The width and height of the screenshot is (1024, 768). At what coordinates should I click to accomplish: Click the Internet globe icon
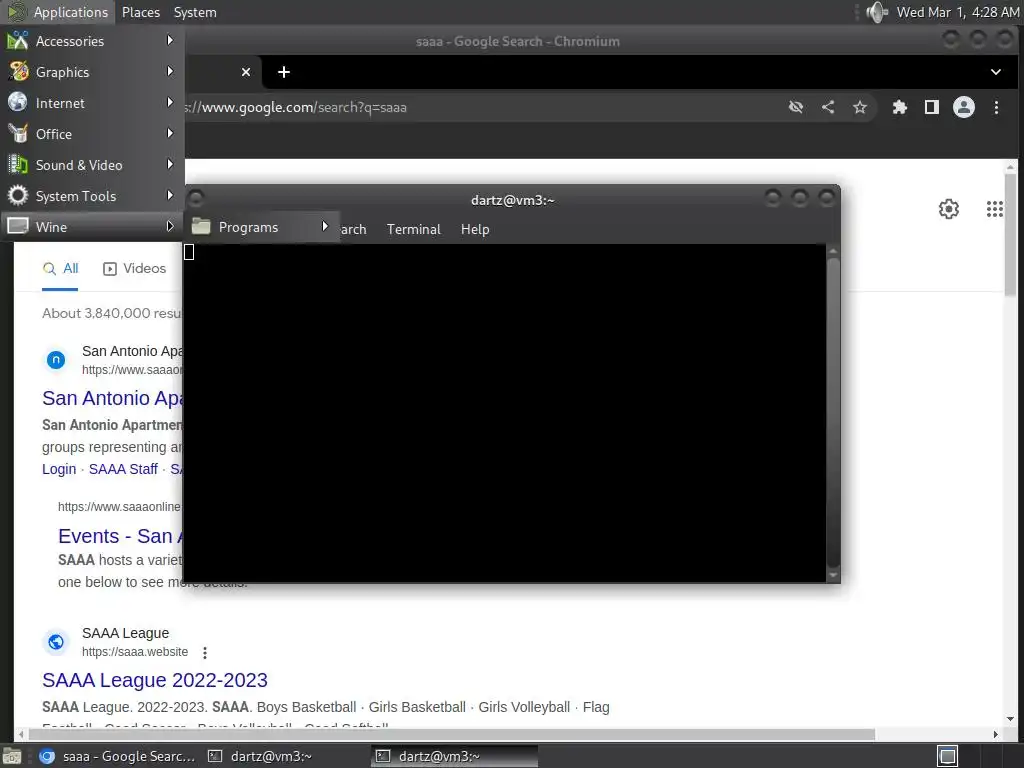[x=18, y=103]
